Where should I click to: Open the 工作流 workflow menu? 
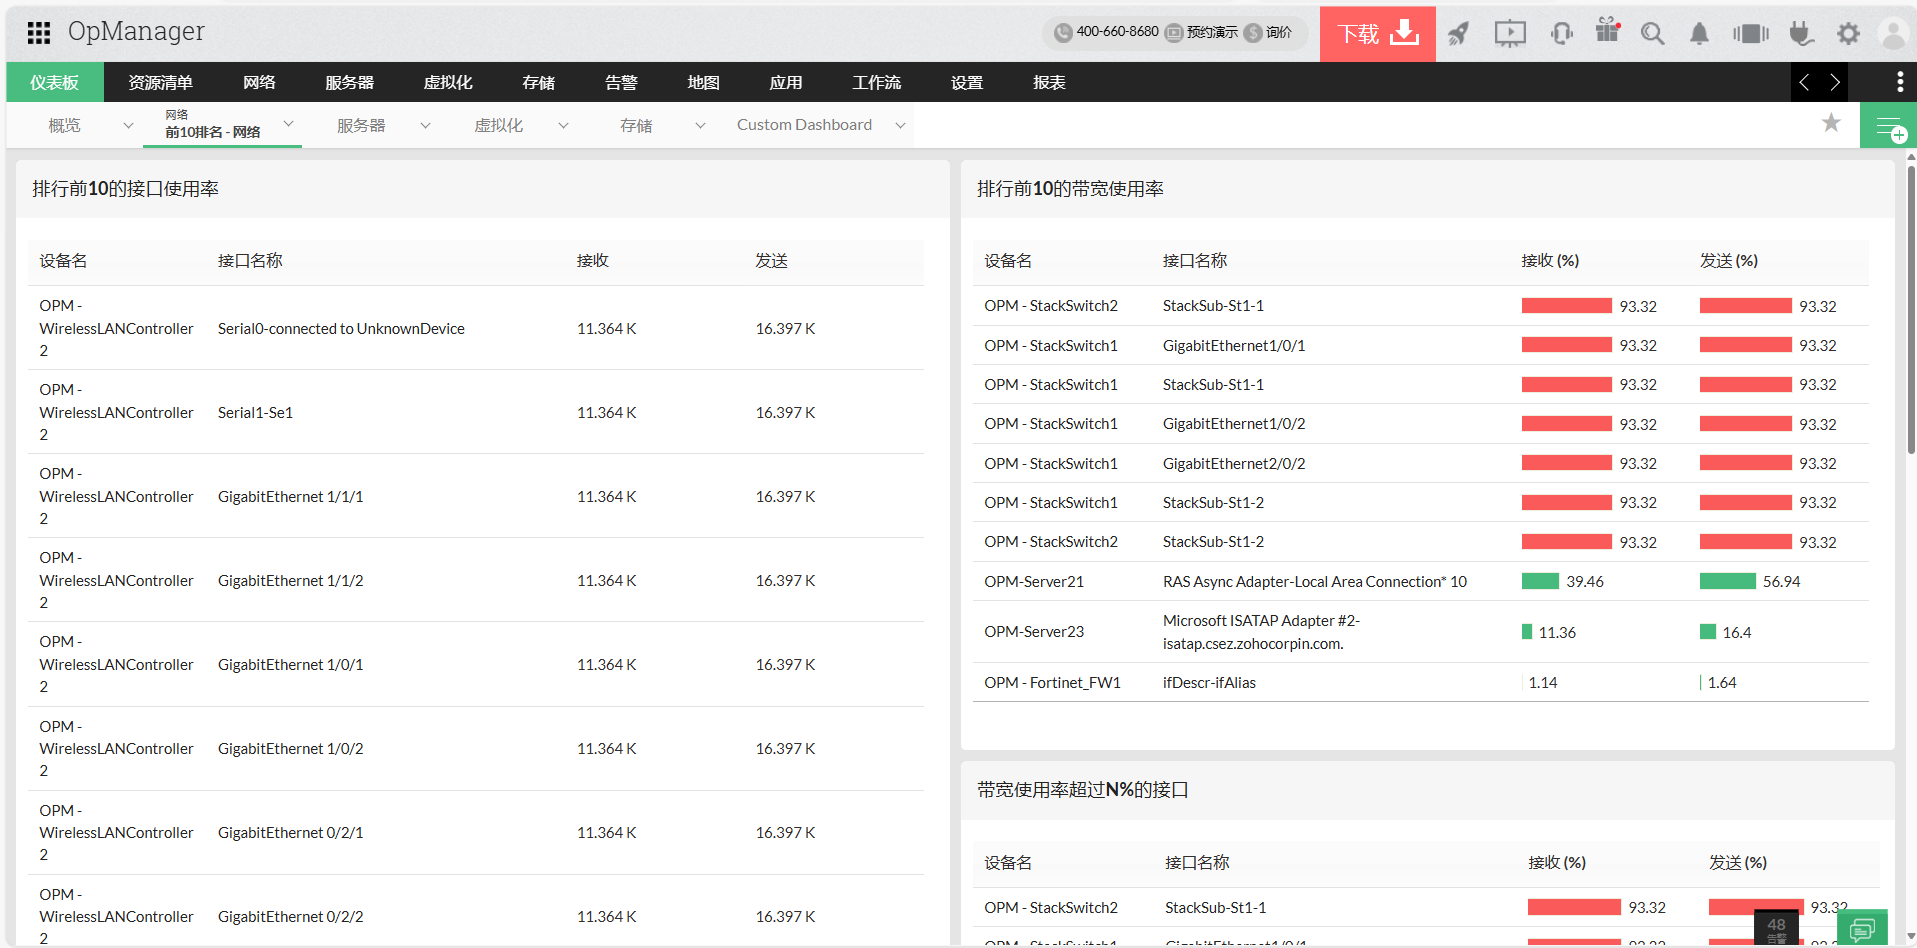pyautogui.click(x=876, y=82)
